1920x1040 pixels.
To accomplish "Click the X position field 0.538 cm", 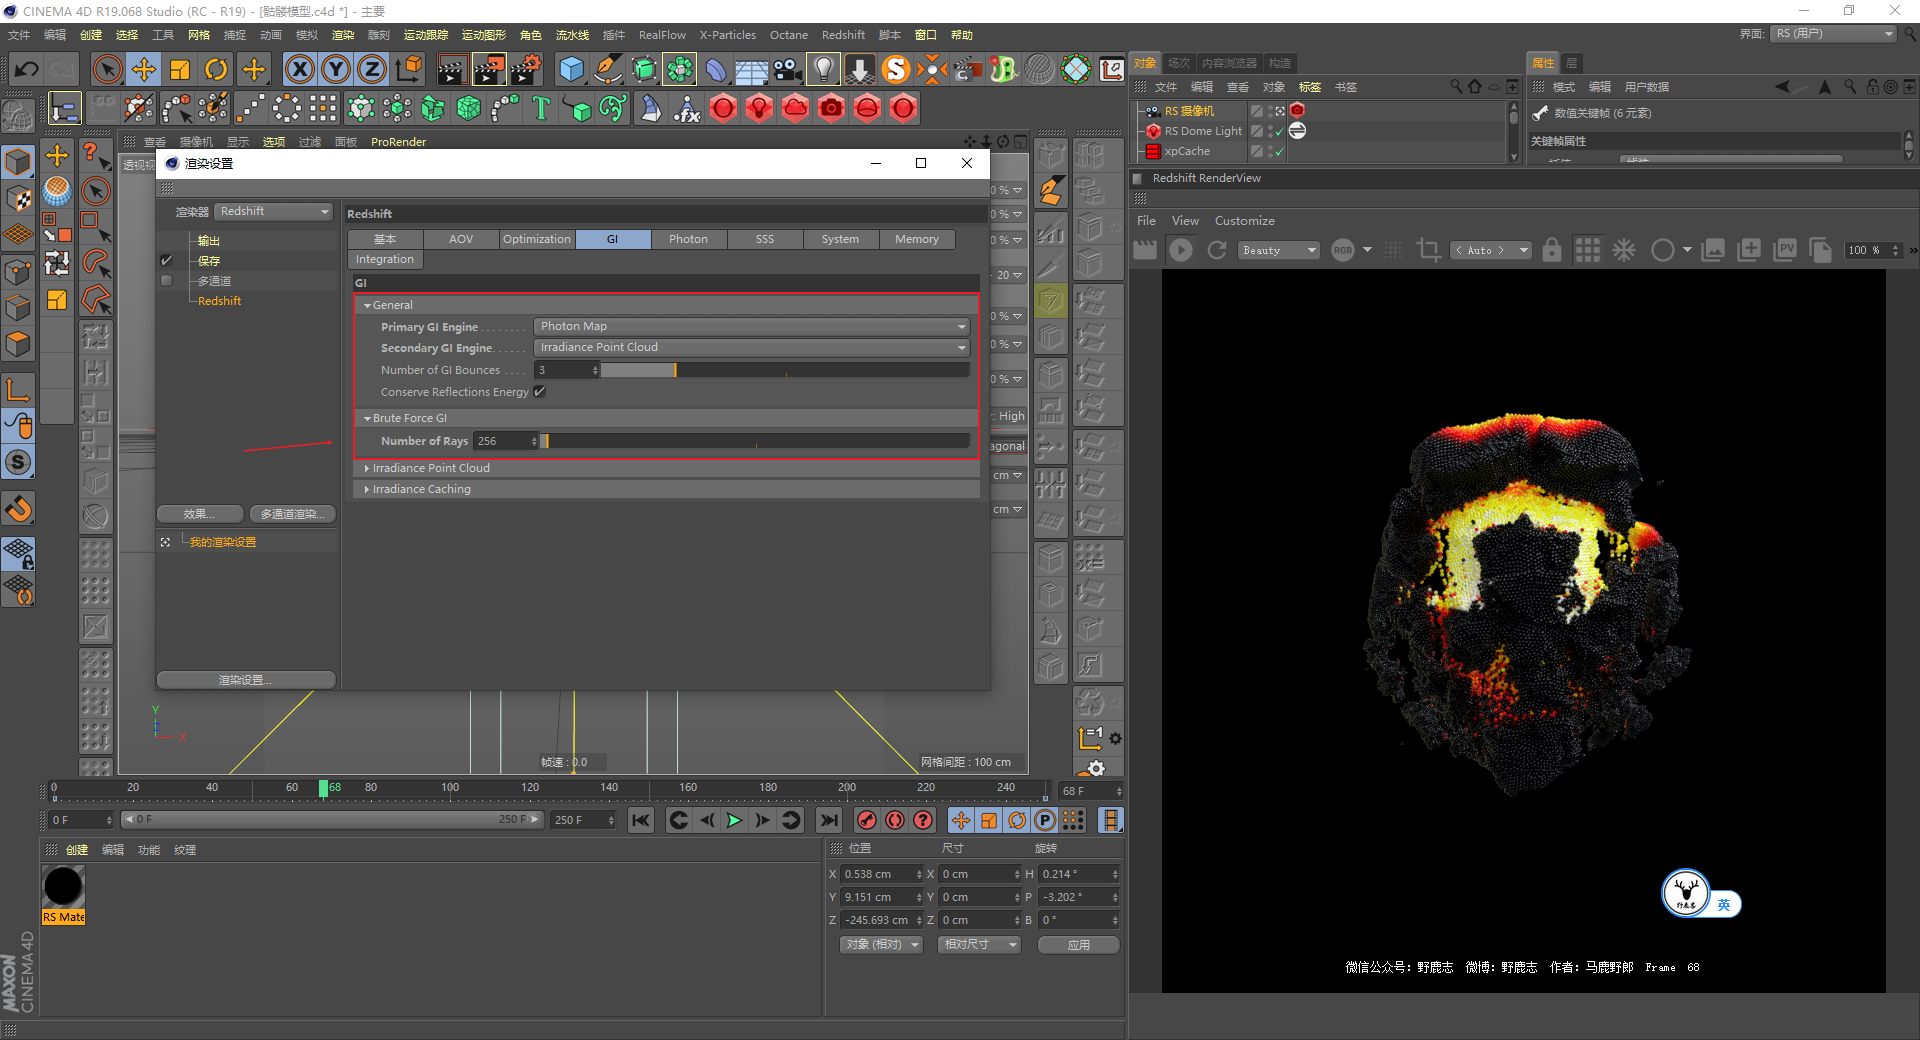I will pyautogui.click(x=882, y=874).
